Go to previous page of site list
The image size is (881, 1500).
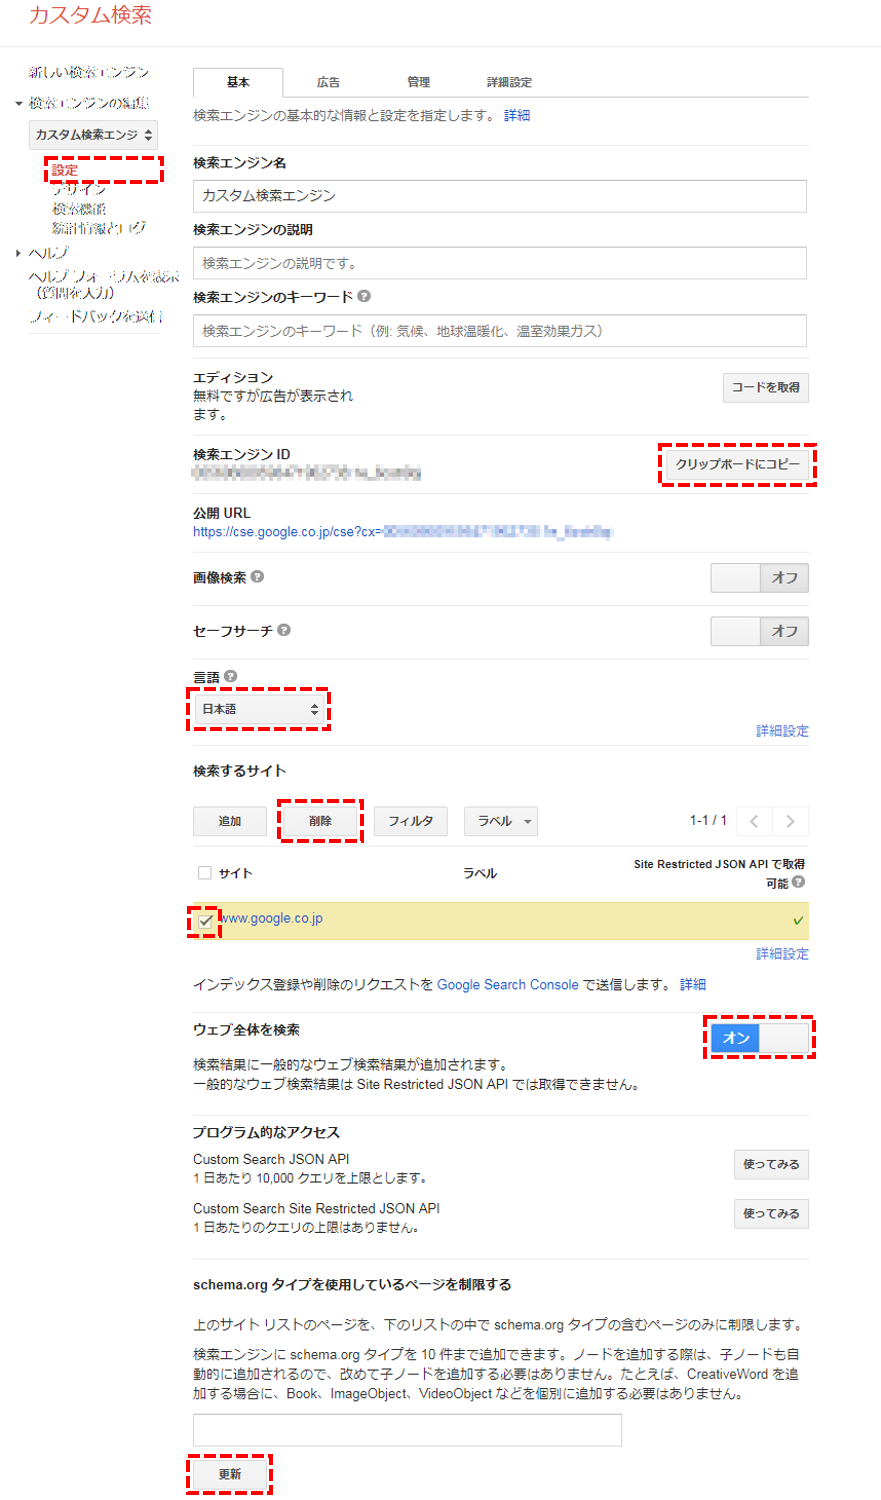753,821
